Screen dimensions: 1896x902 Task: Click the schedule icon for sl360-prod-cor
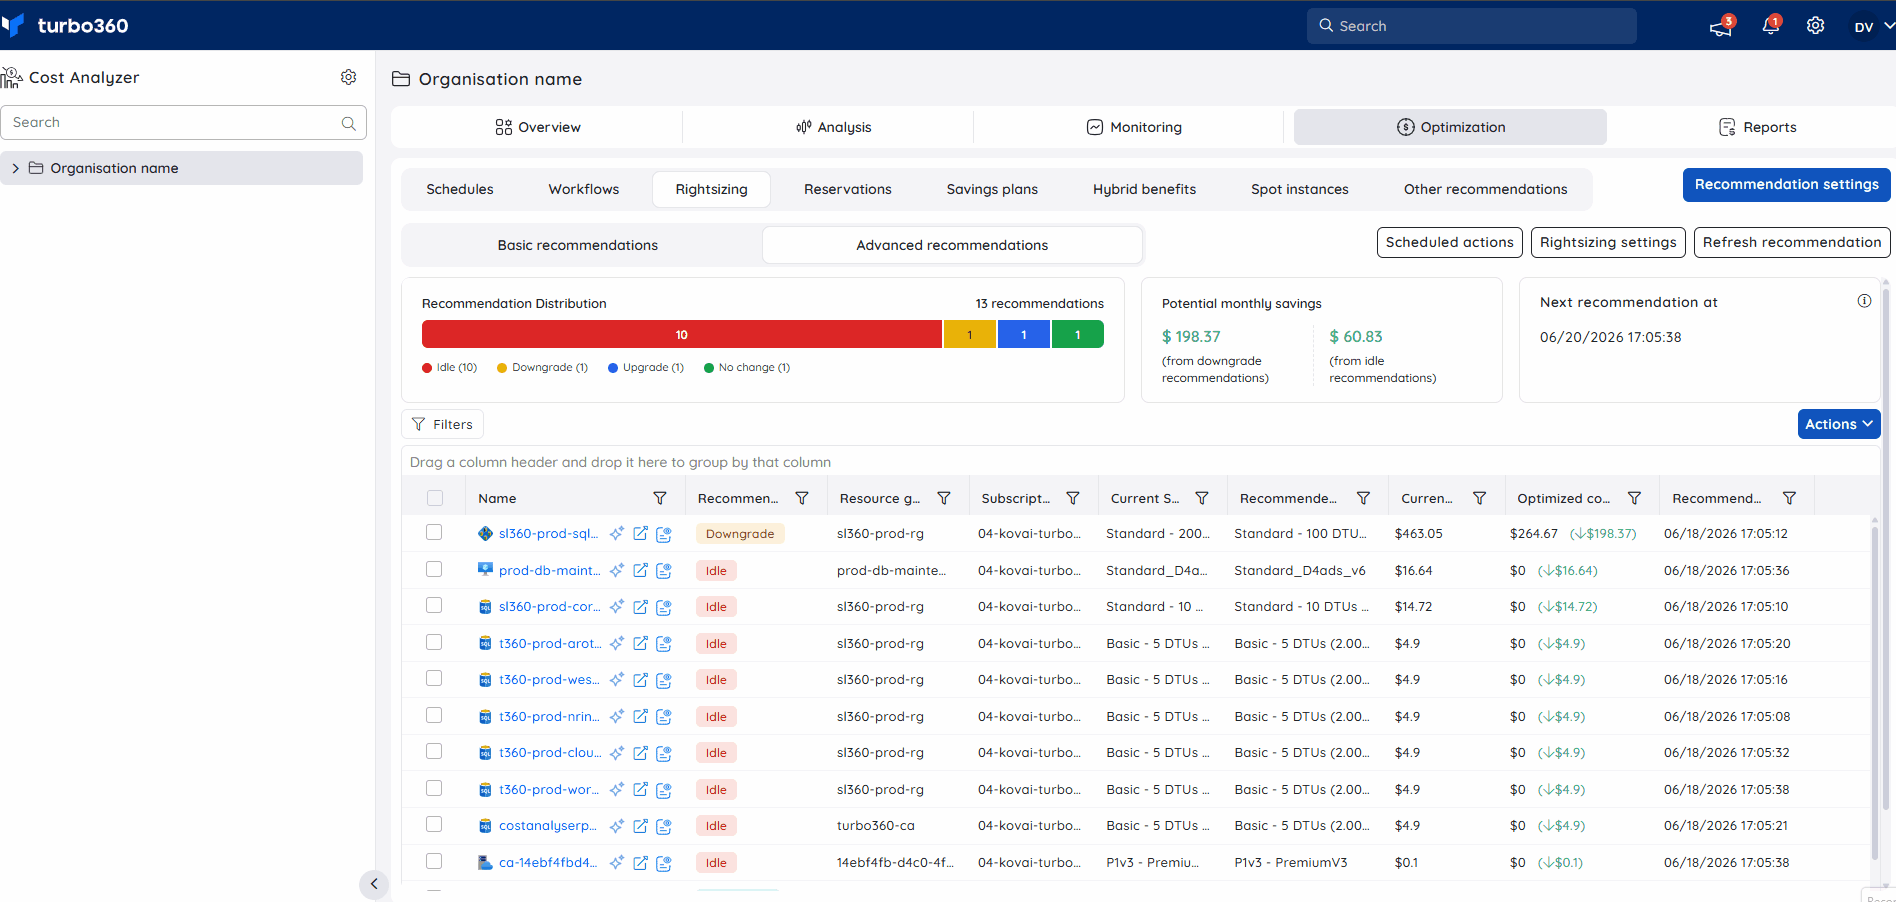[x=664, y=607]
